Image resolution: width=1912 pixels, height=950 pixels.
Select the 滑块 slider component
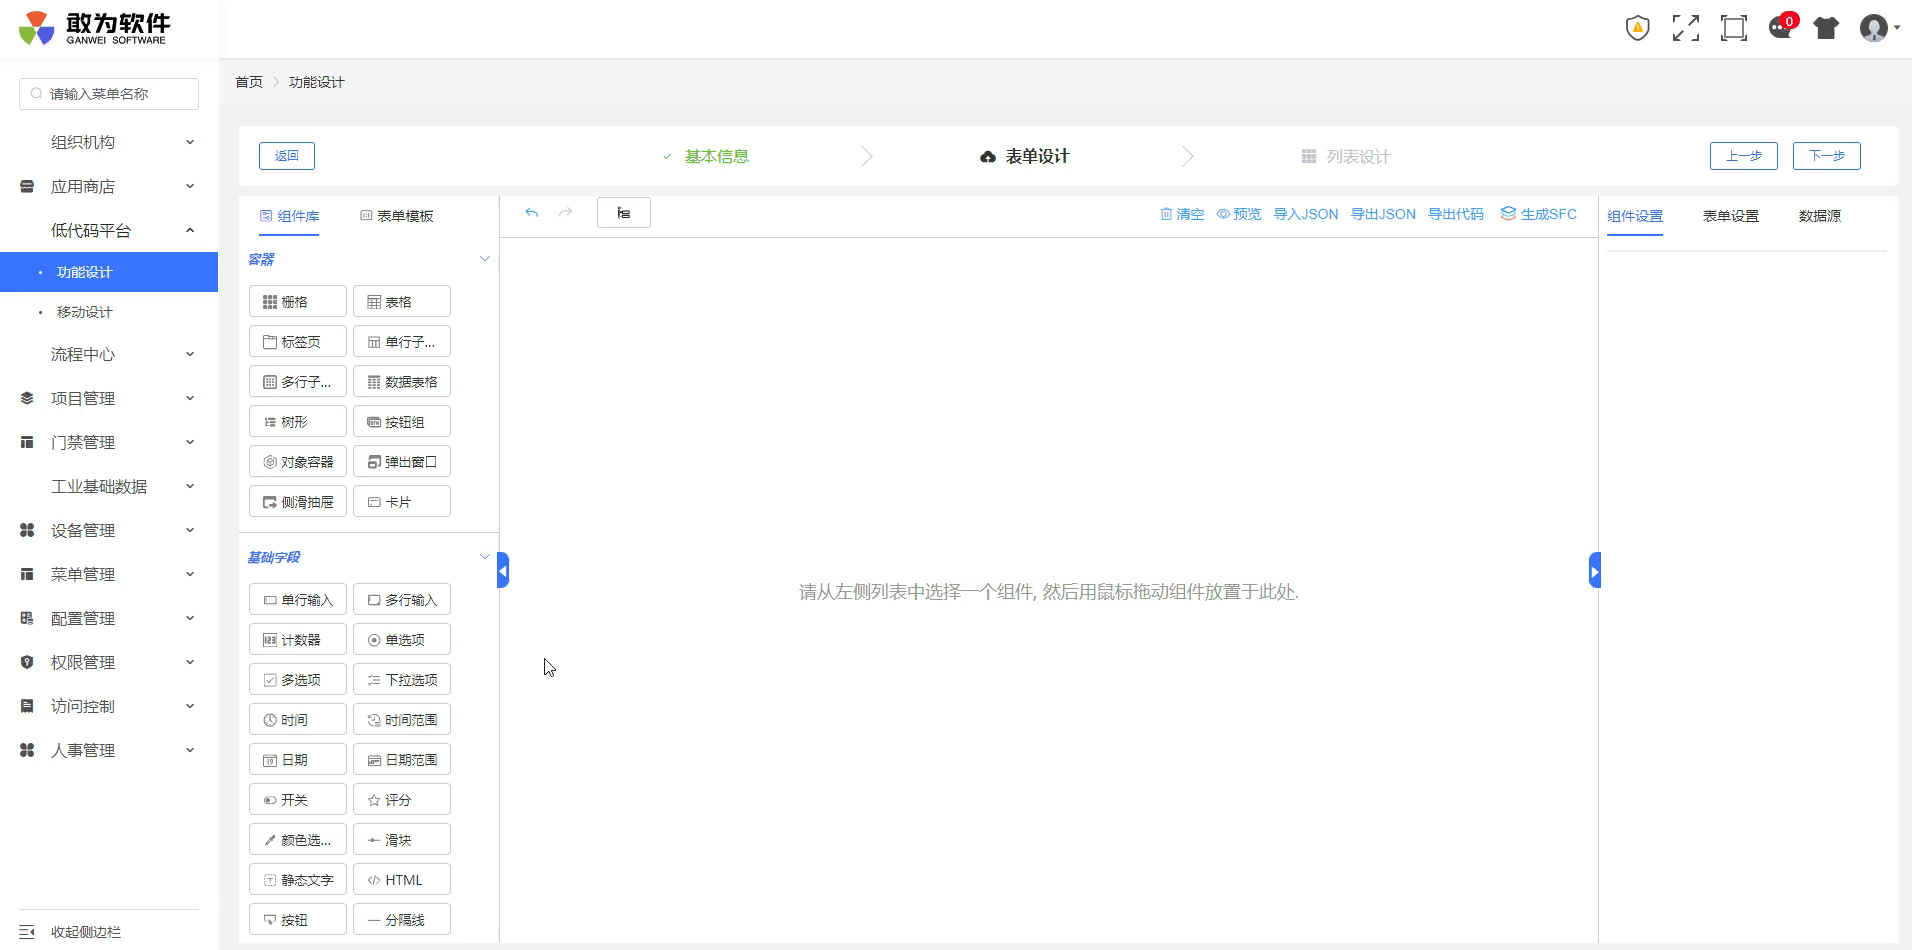[x=401, y=840]
